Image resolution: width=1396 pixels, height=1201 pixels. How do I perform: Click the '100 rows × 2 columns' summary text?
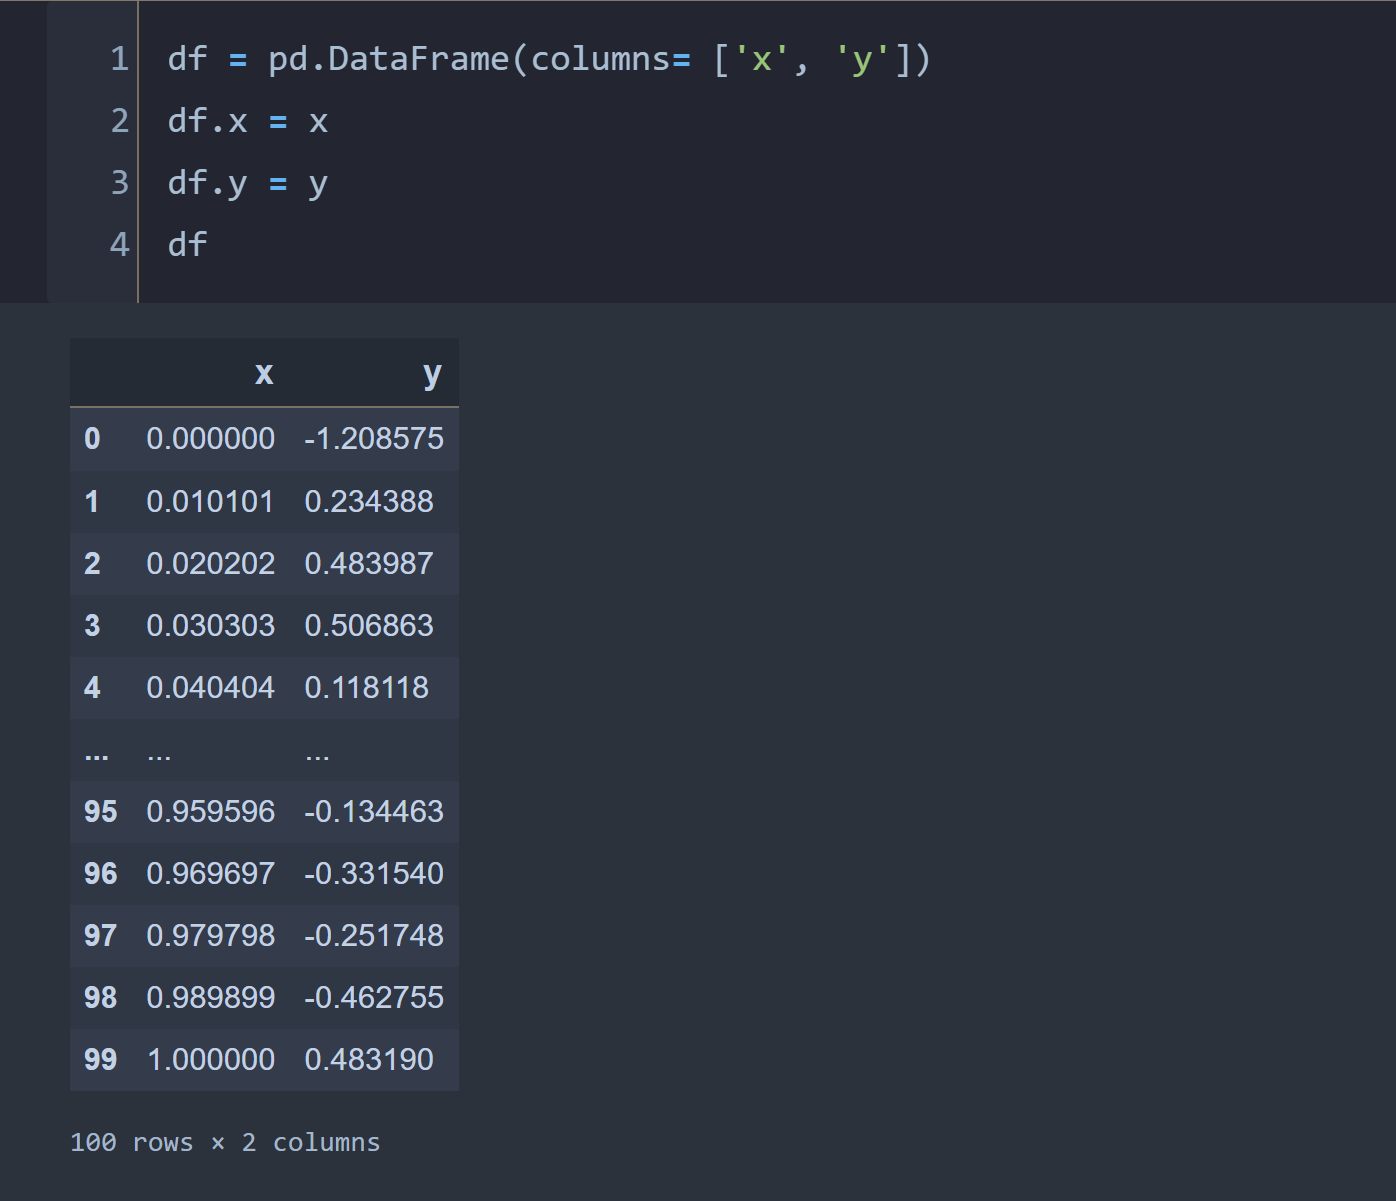tap(225, 1142)
